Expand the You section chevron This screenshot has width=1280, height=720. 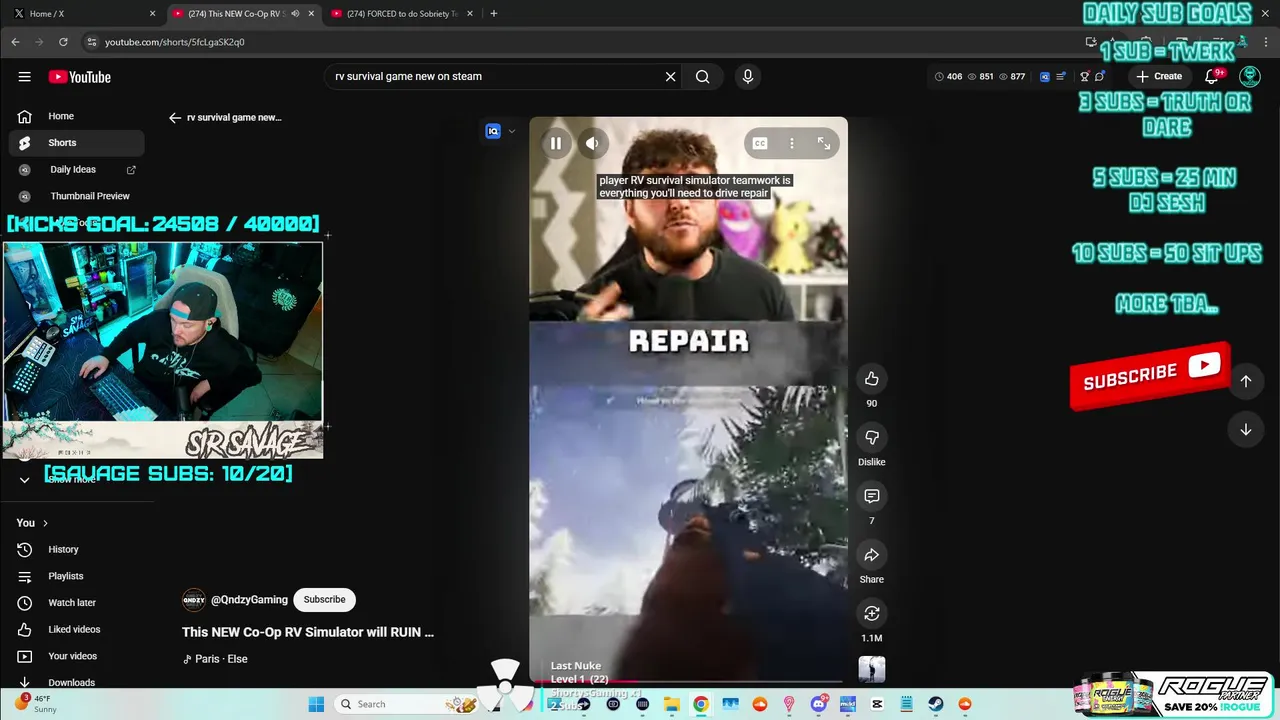point(45,523)
